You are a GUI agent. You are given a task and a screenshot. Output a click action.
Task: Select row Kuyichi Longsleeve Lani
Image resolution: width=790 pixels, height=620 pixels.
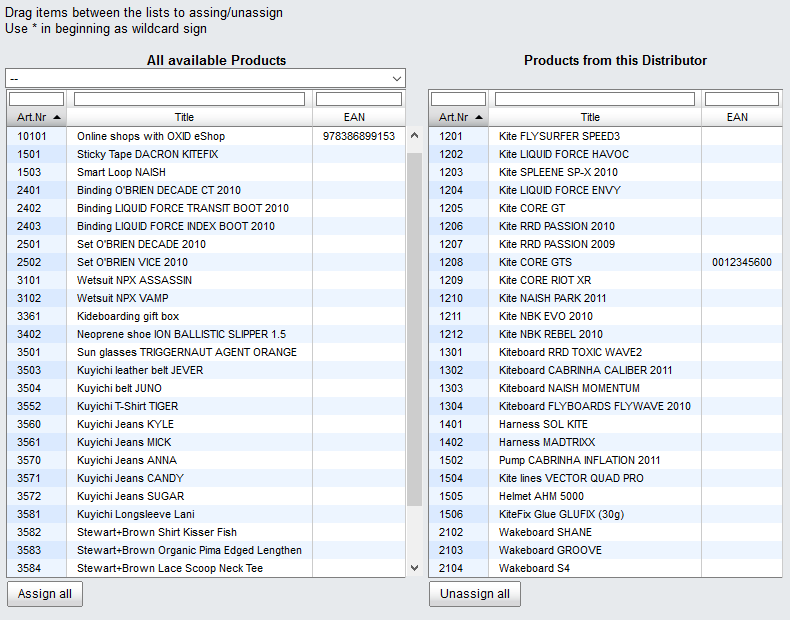(x=206, y=514)
